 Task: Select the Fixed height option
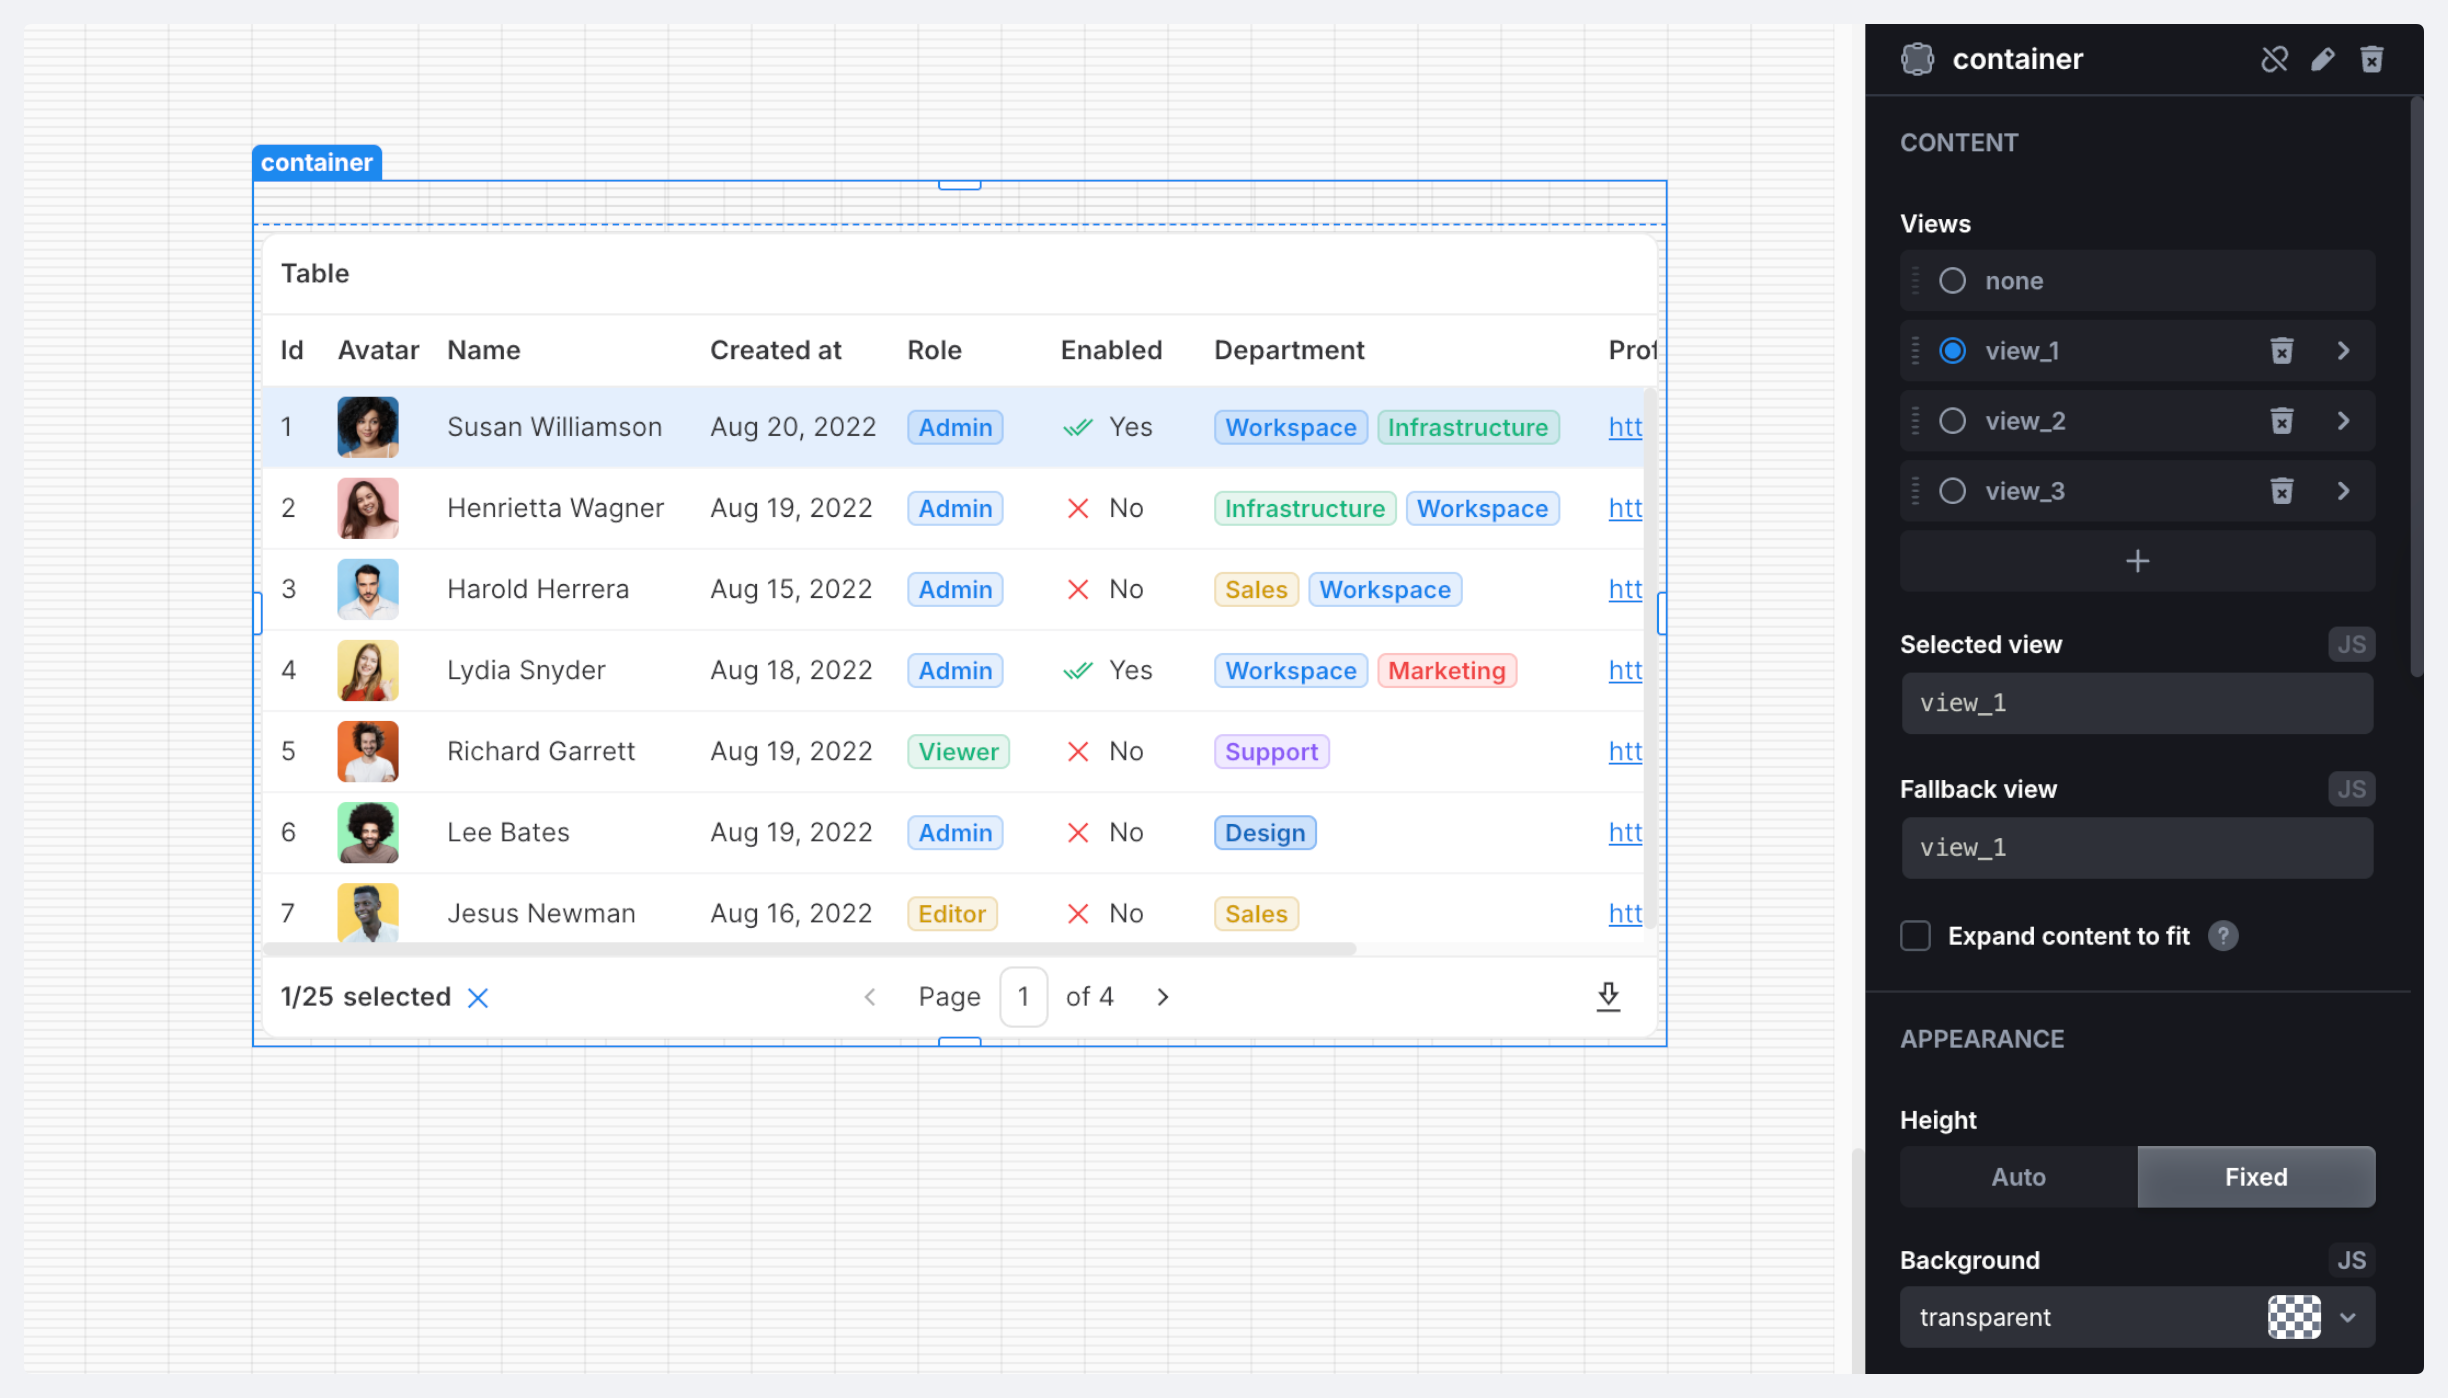coord(2255,1177)
